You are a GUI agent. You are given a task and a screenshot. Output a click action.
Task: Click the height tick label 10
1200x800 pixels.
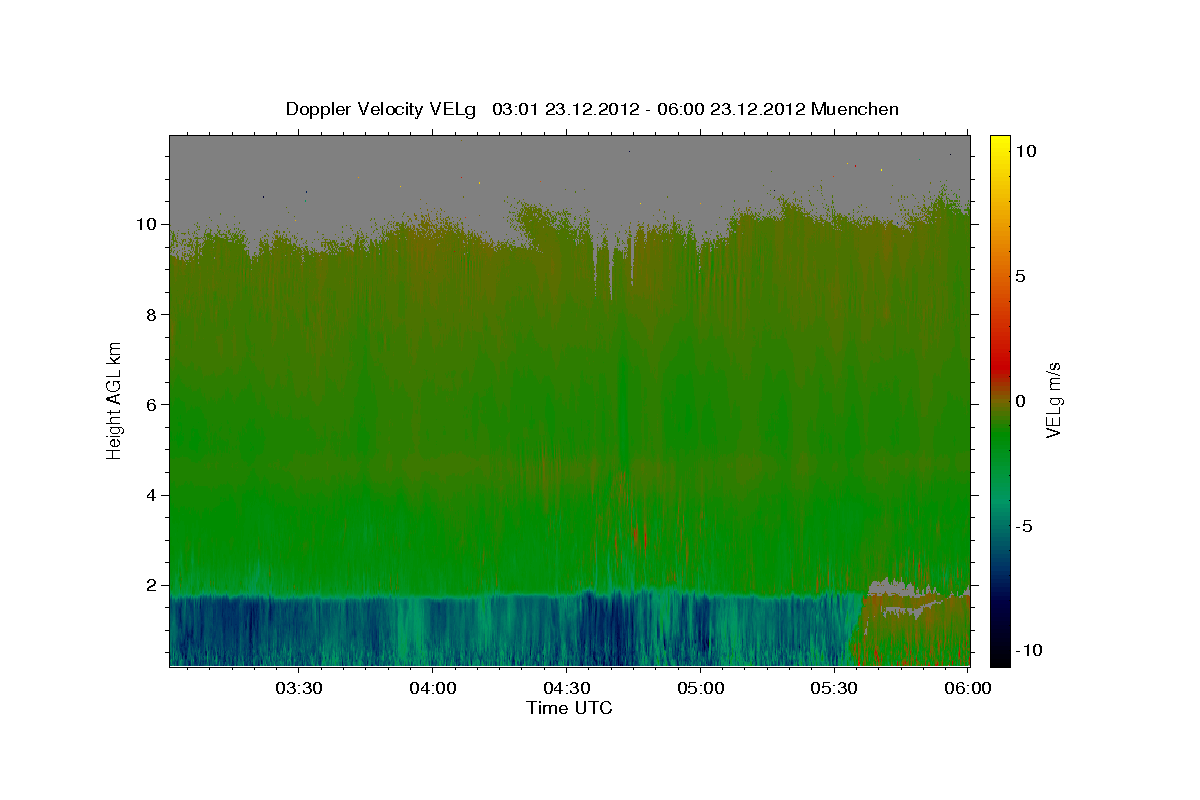[x=148, y=224]
